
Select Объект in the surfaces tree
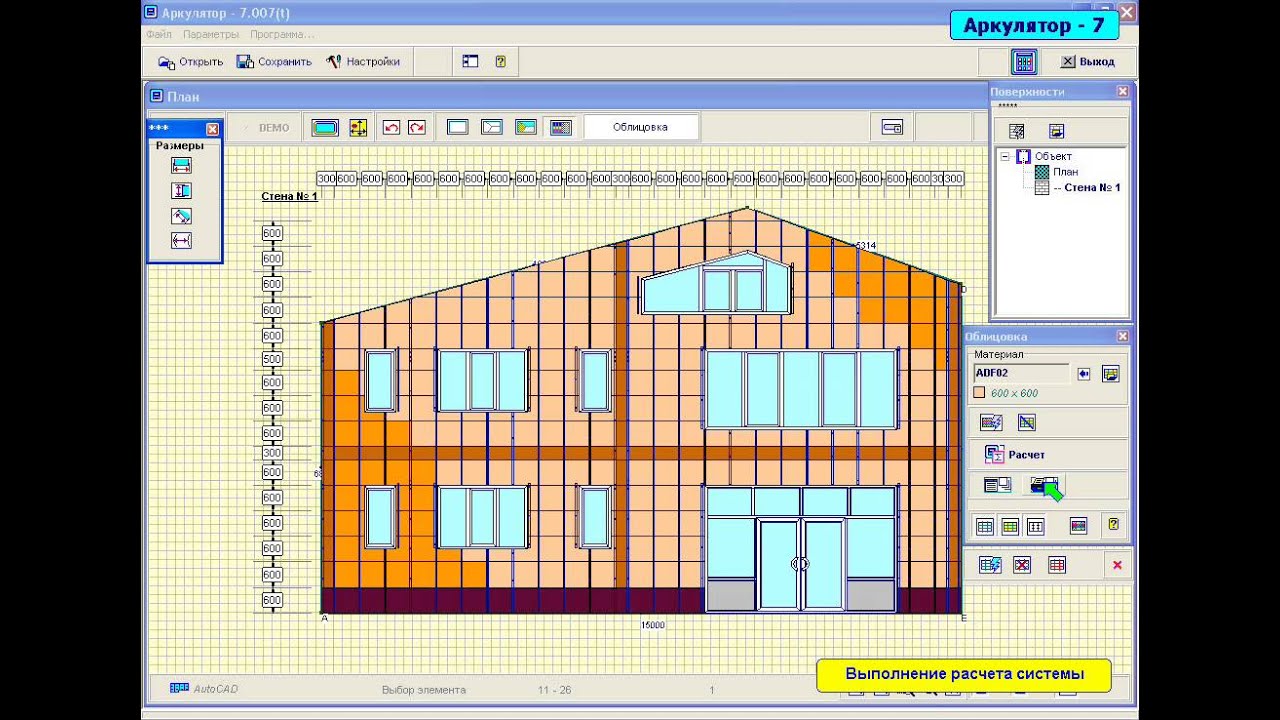coord(1053,156)
